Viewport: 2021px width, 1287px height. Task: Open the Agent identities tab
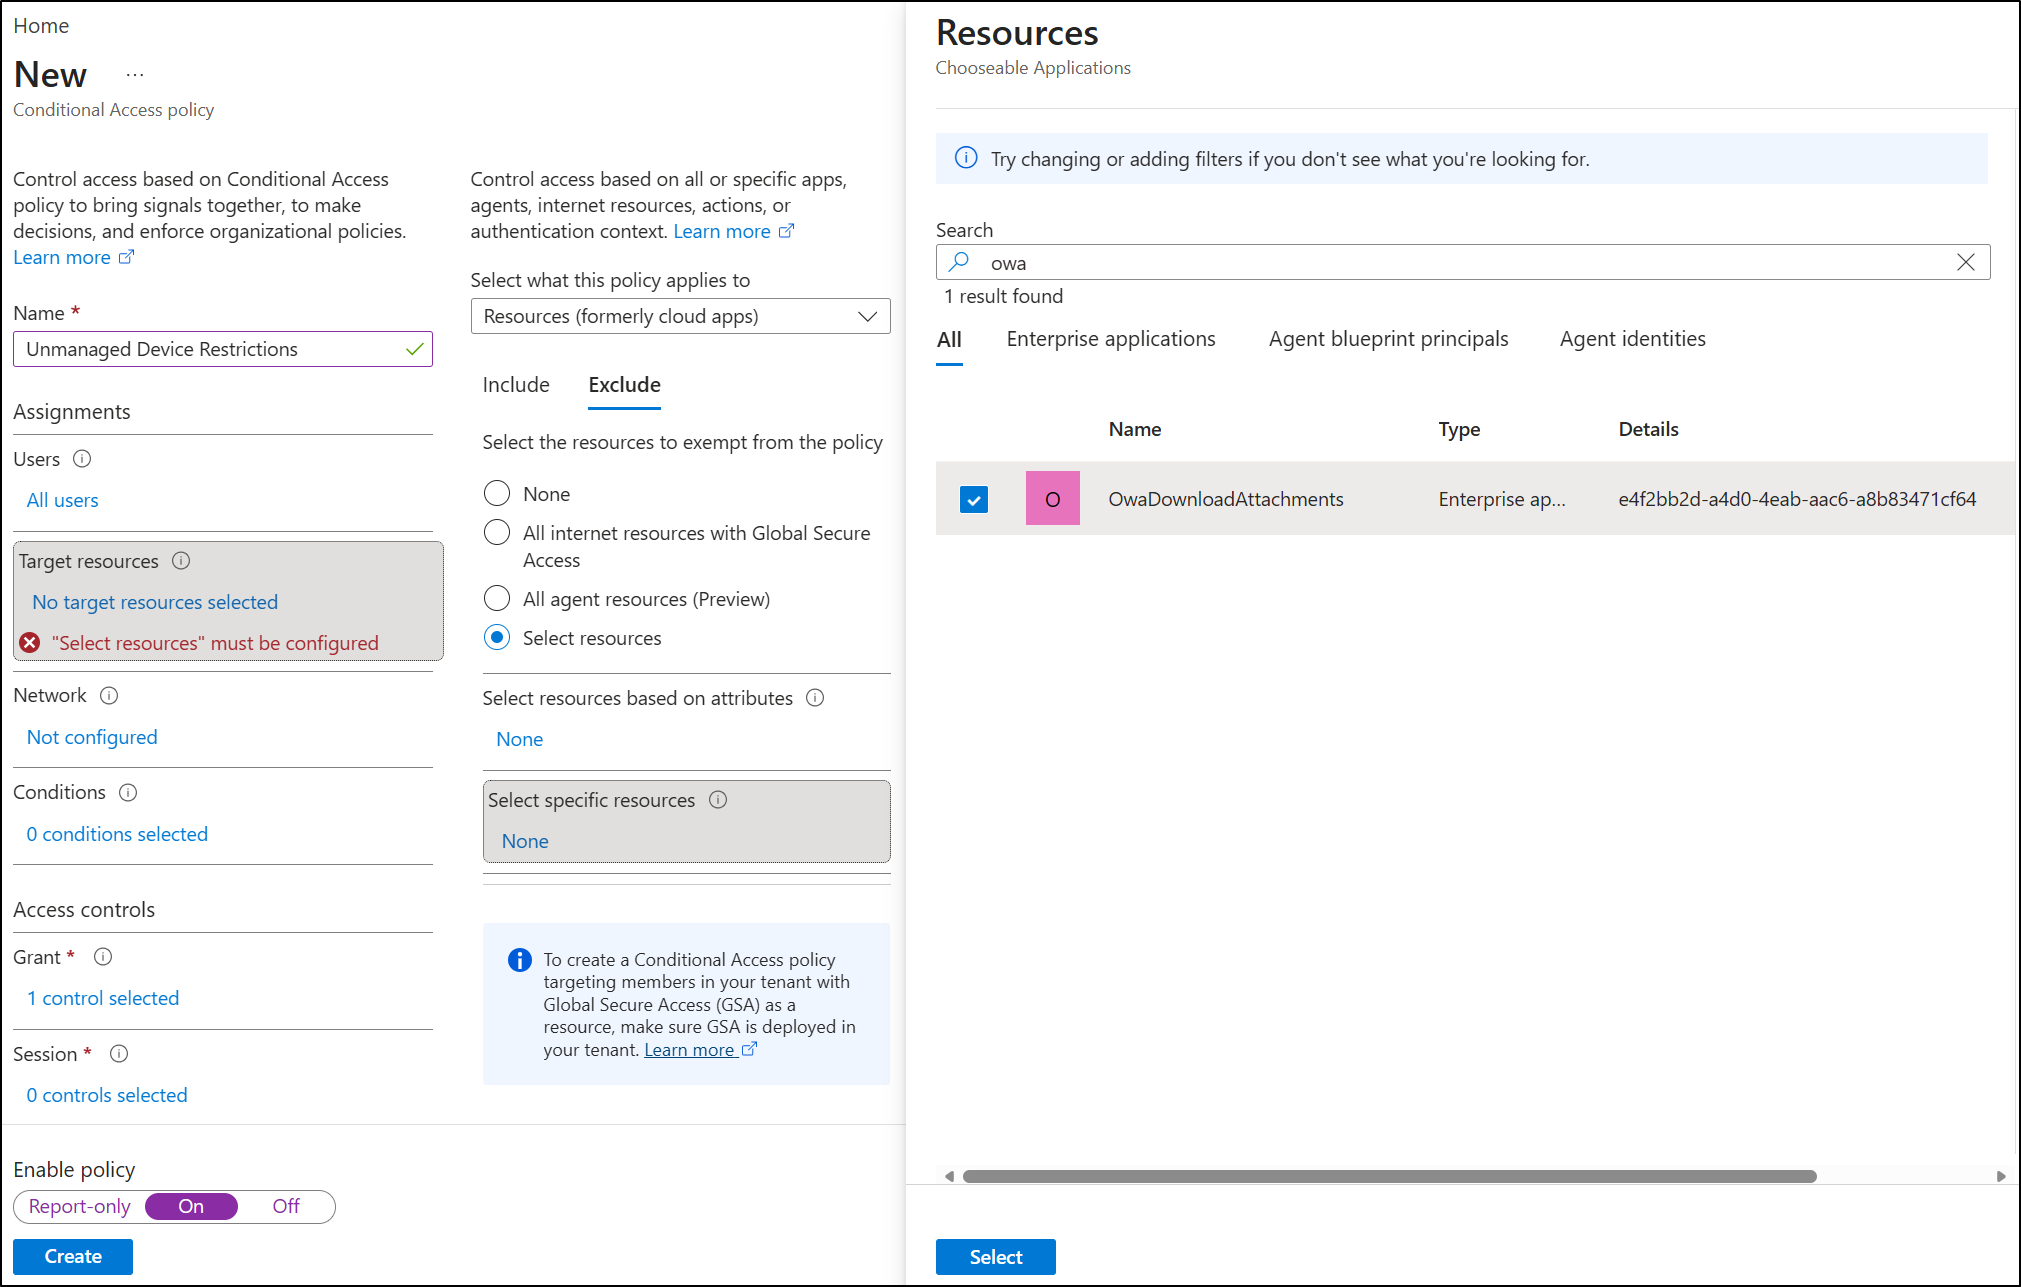coord(1632,339)
